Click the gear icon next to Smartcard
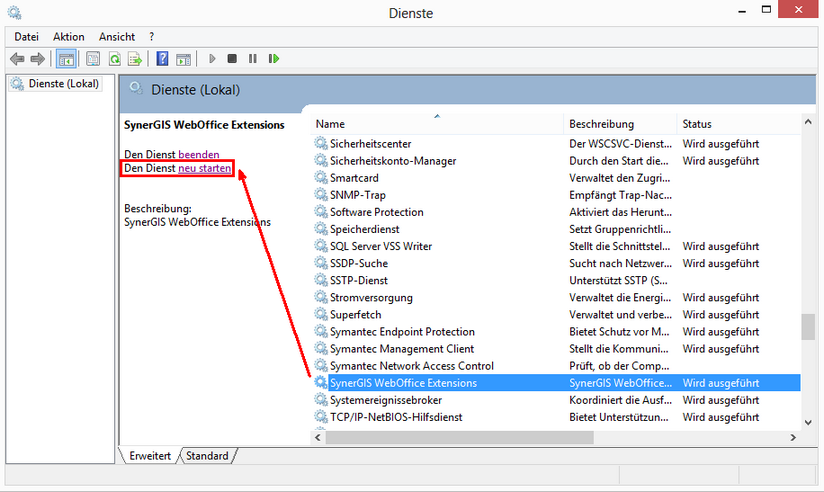The image size is (824, 492). [x=321, y=178]
